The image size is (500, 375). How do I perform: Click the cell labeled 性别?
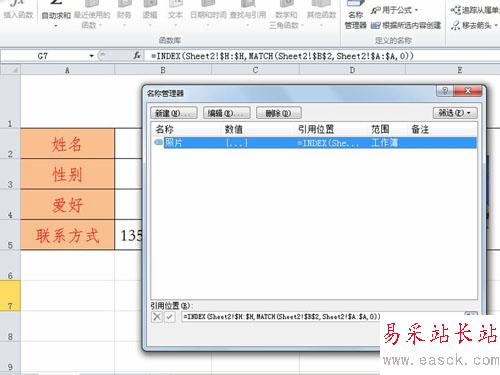(67, 174)
